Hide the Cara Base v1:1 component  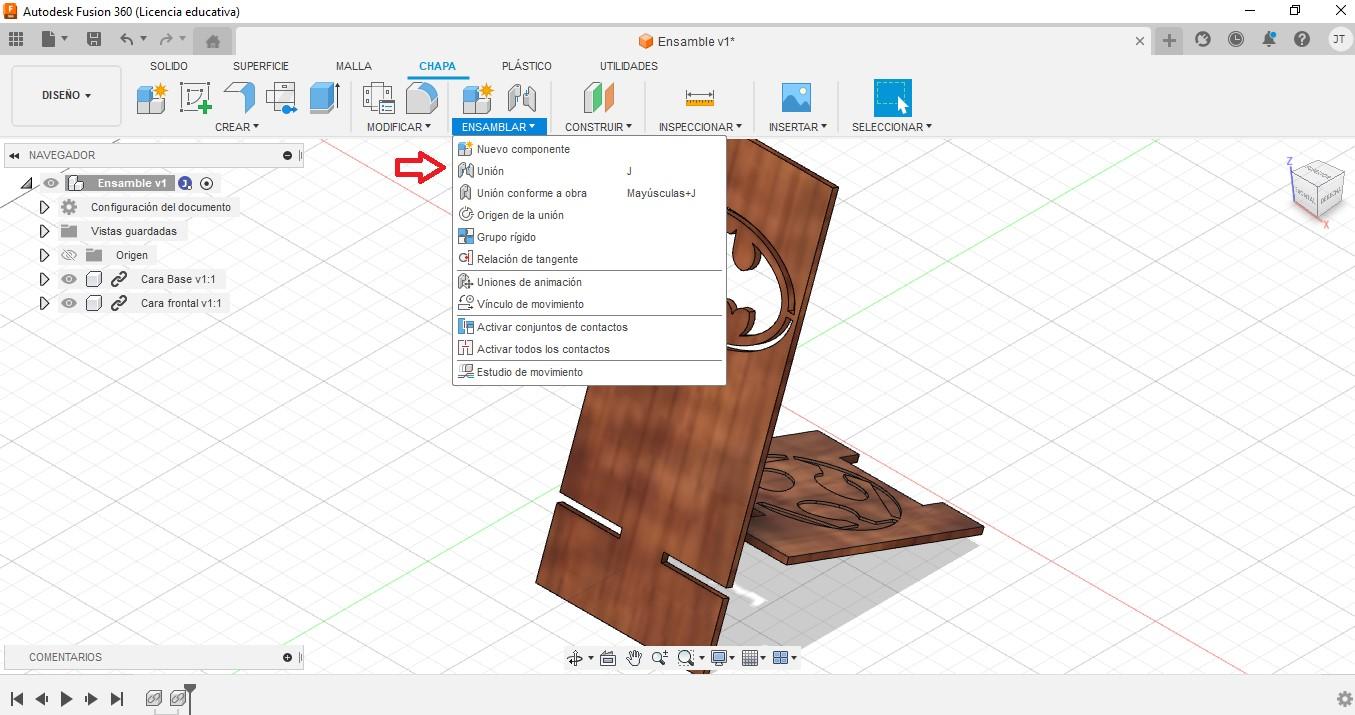(69, 279)
